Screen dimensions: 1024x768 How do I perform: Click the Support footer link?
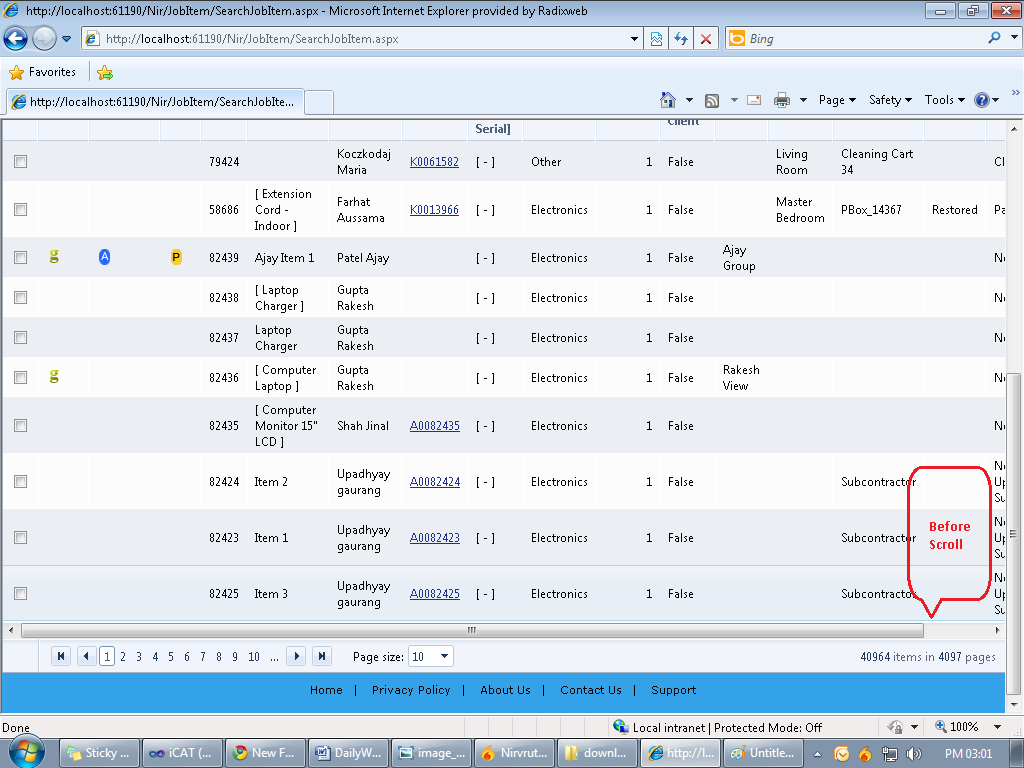pyautogui.click(x=673, y=690)
